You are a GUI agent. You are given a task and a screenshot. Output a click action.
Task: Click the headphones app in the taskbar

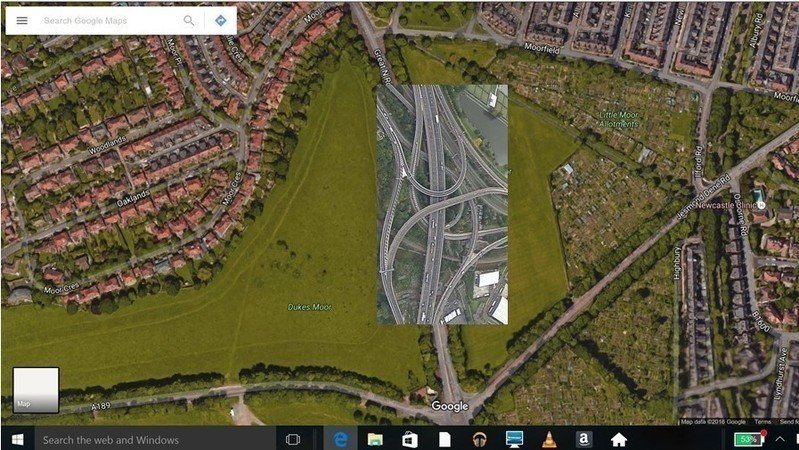[x=479, y=439]
